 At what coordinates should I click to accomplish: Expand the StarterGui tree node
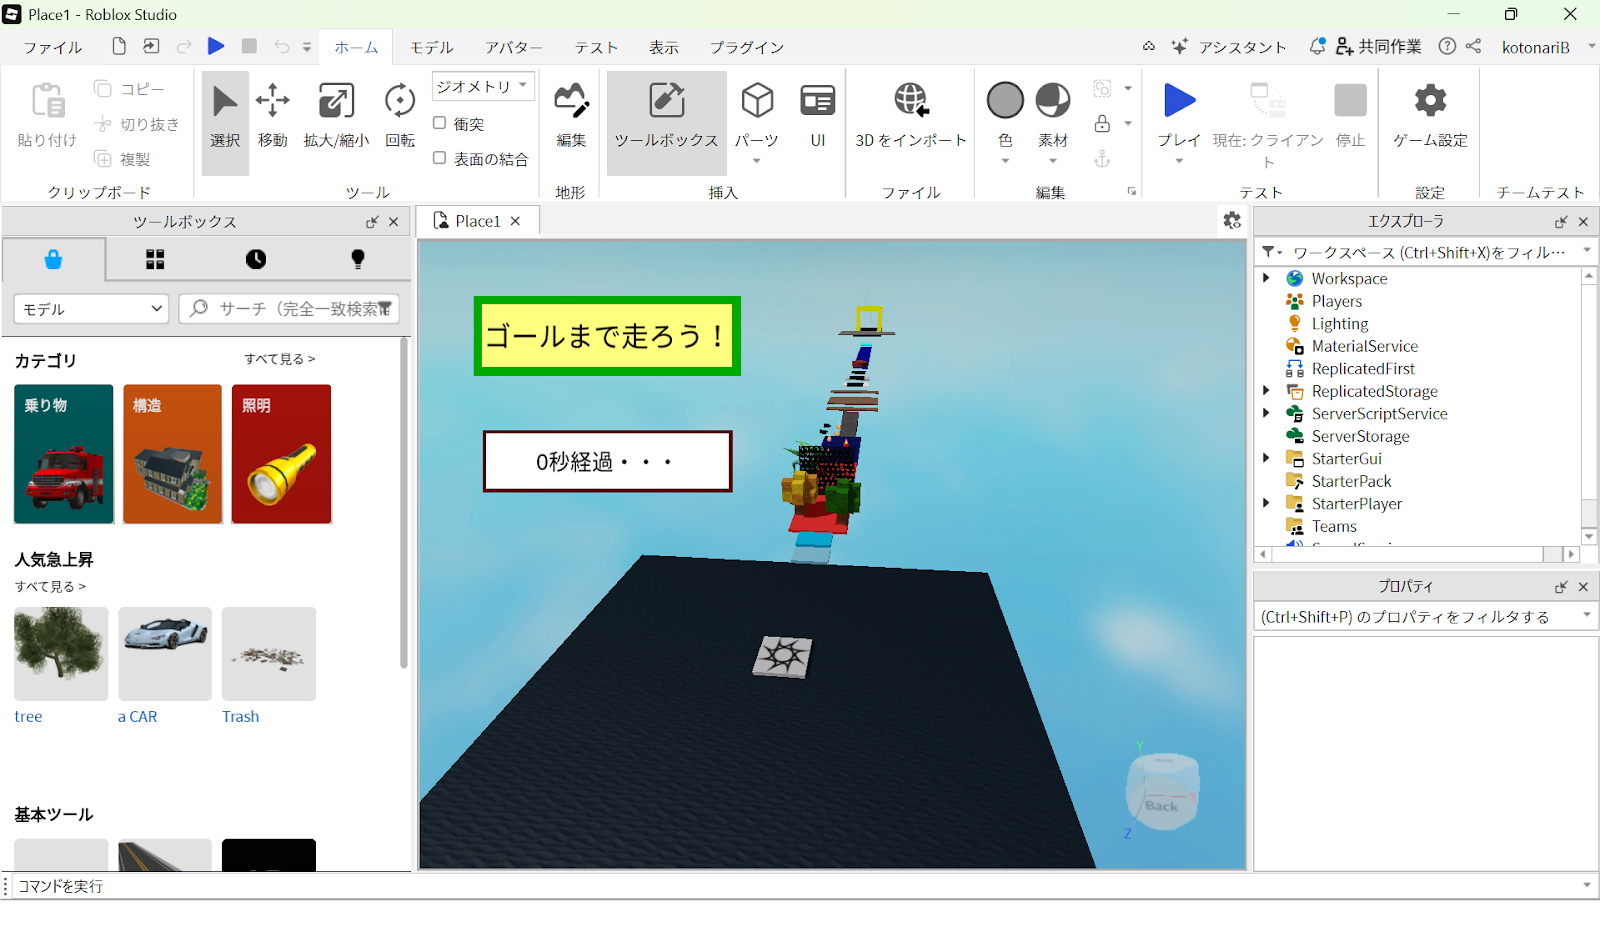click(1266, 458)
